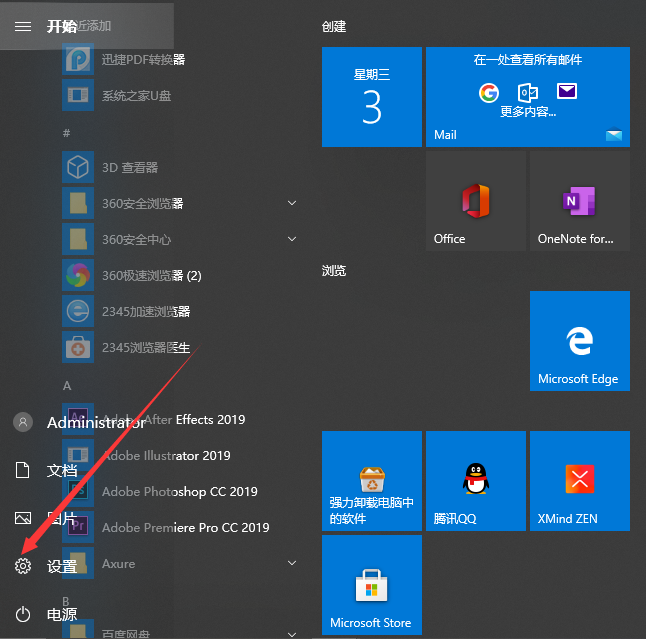Screen dimensions: 646x639
Task: Open the XMind ZEN tile
Action: (x=580, y=481)
